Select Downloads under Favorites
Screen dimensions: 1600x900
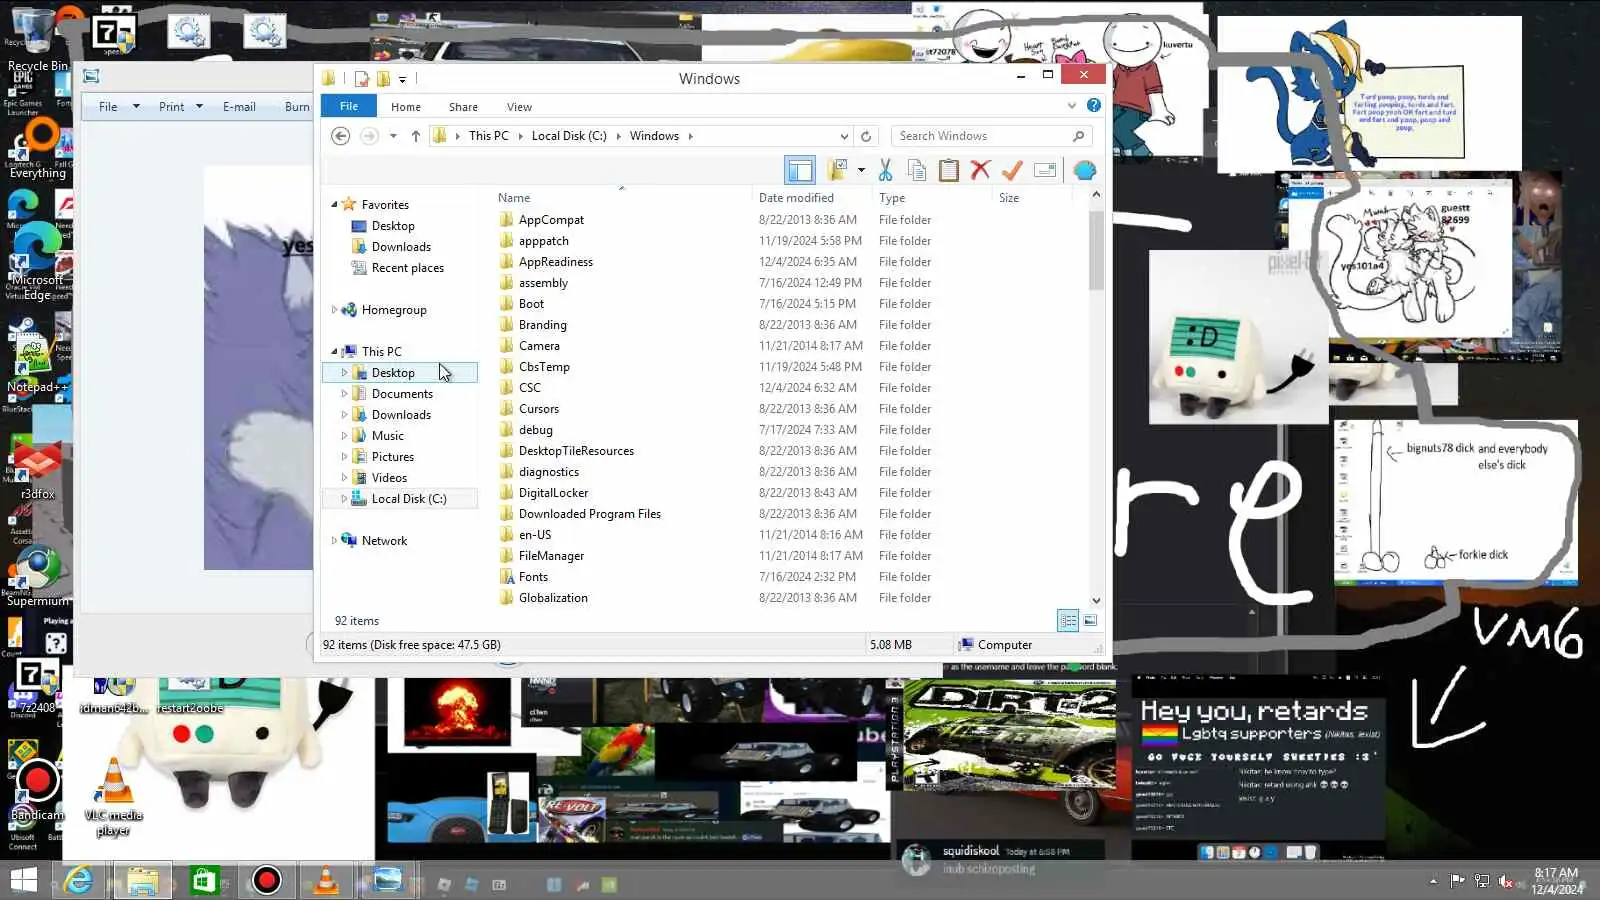[401, 247]
